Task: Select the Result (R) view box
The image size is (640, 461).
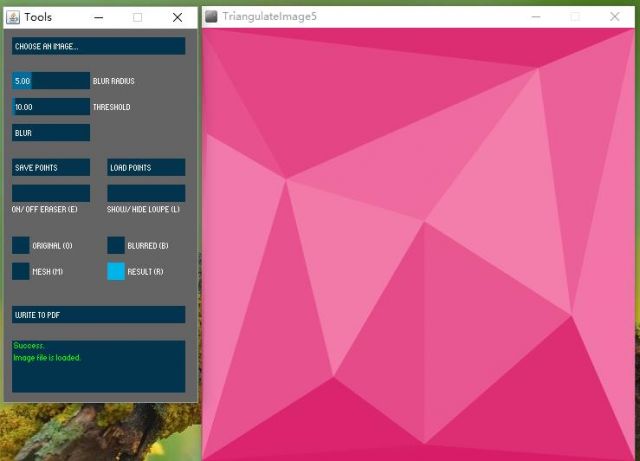Action: tap(116, 271)
